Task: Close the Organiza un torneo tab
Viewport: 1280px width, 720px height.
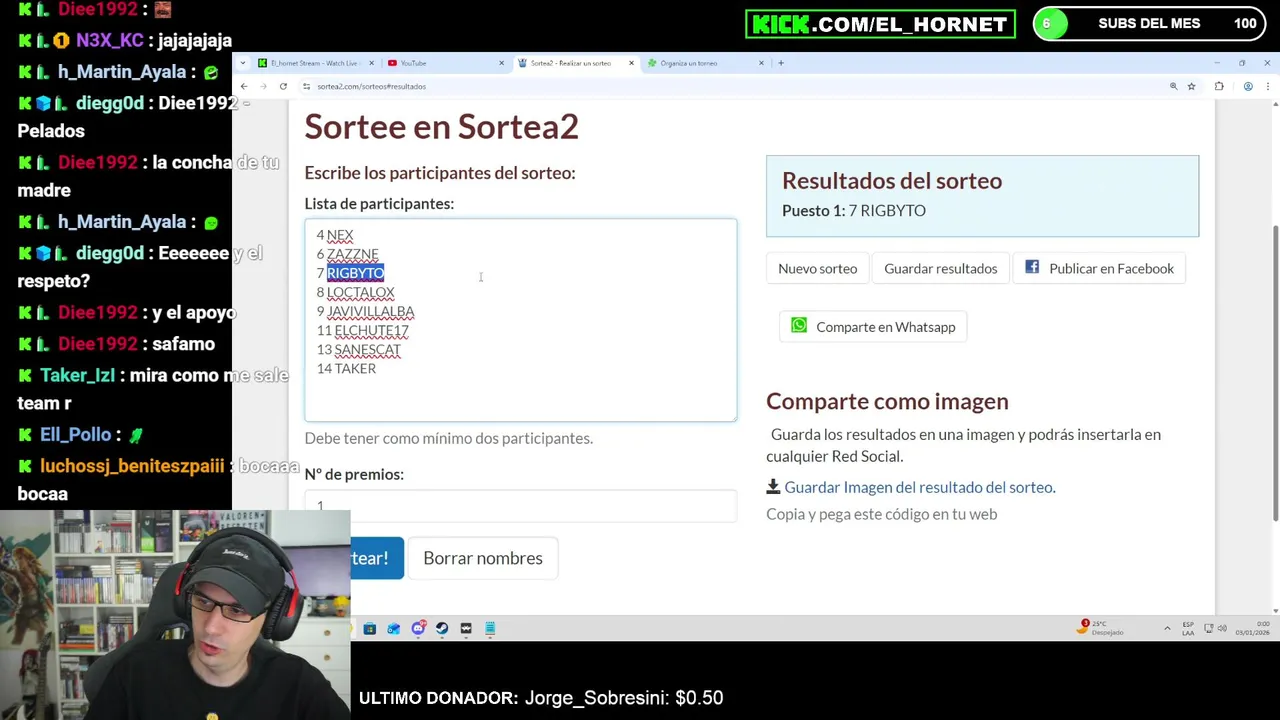Action: (x=761, y=63)
